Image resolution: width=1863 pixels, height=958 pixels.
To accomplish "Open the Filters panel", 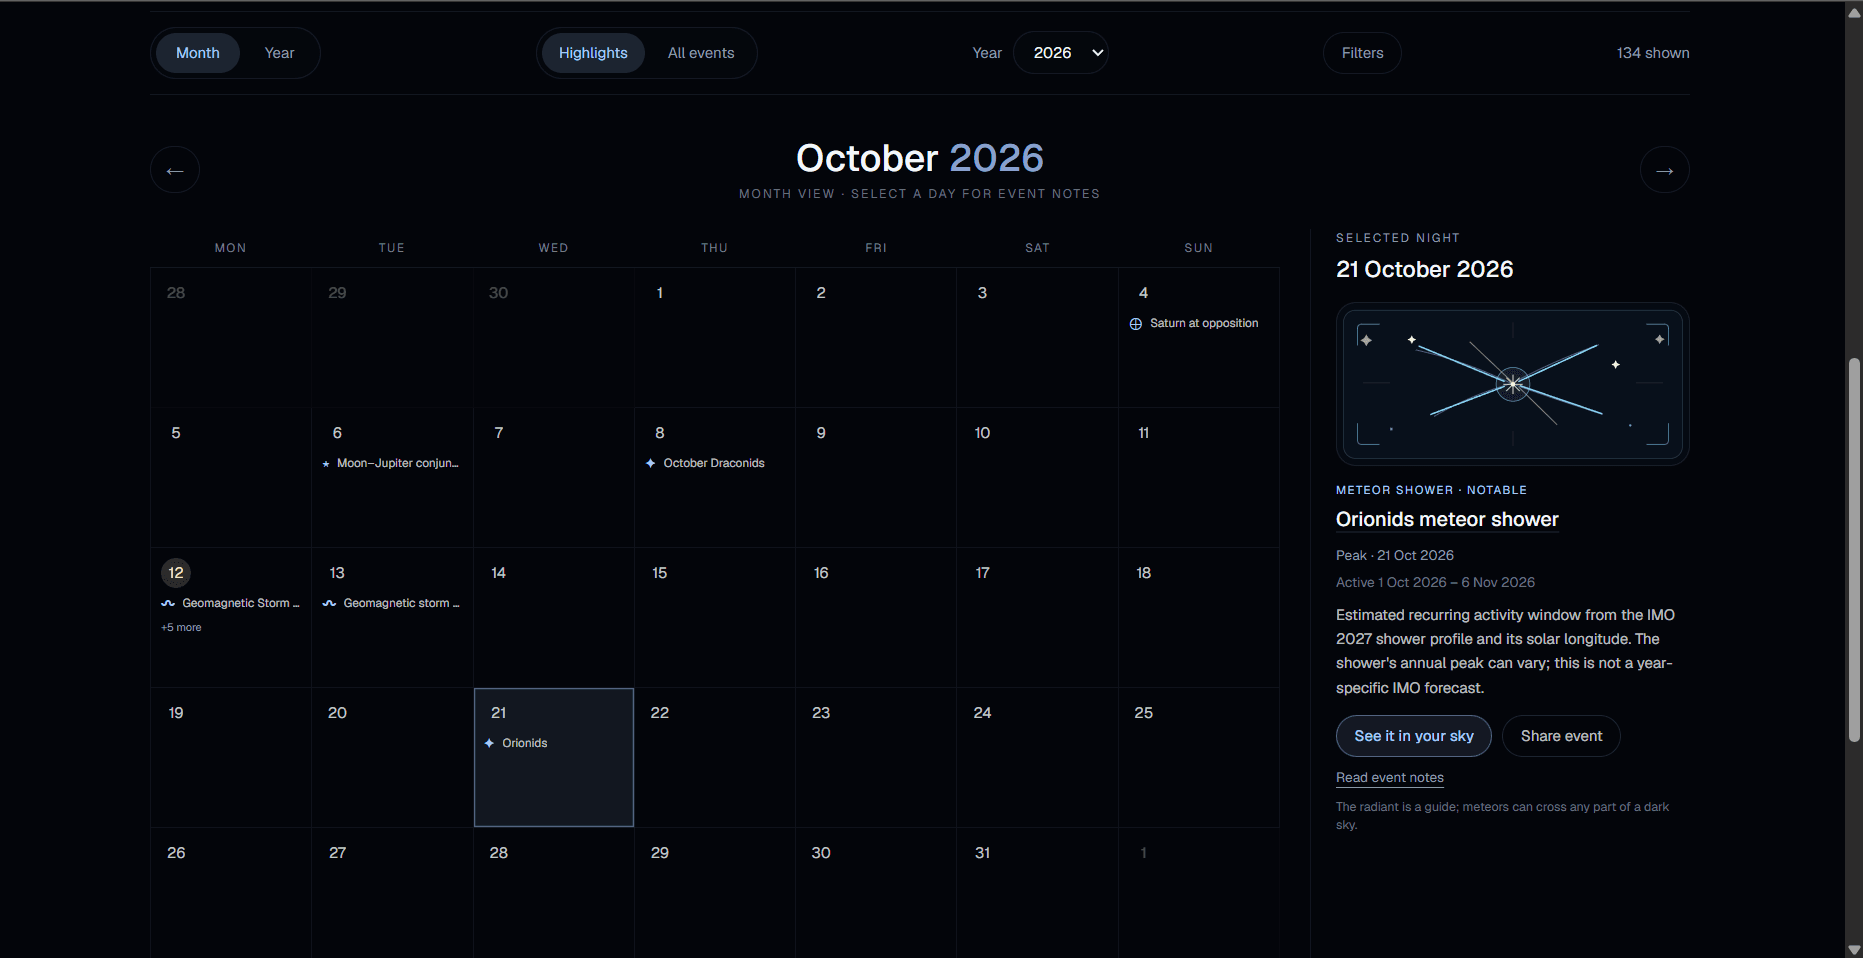I will 1362,53.
